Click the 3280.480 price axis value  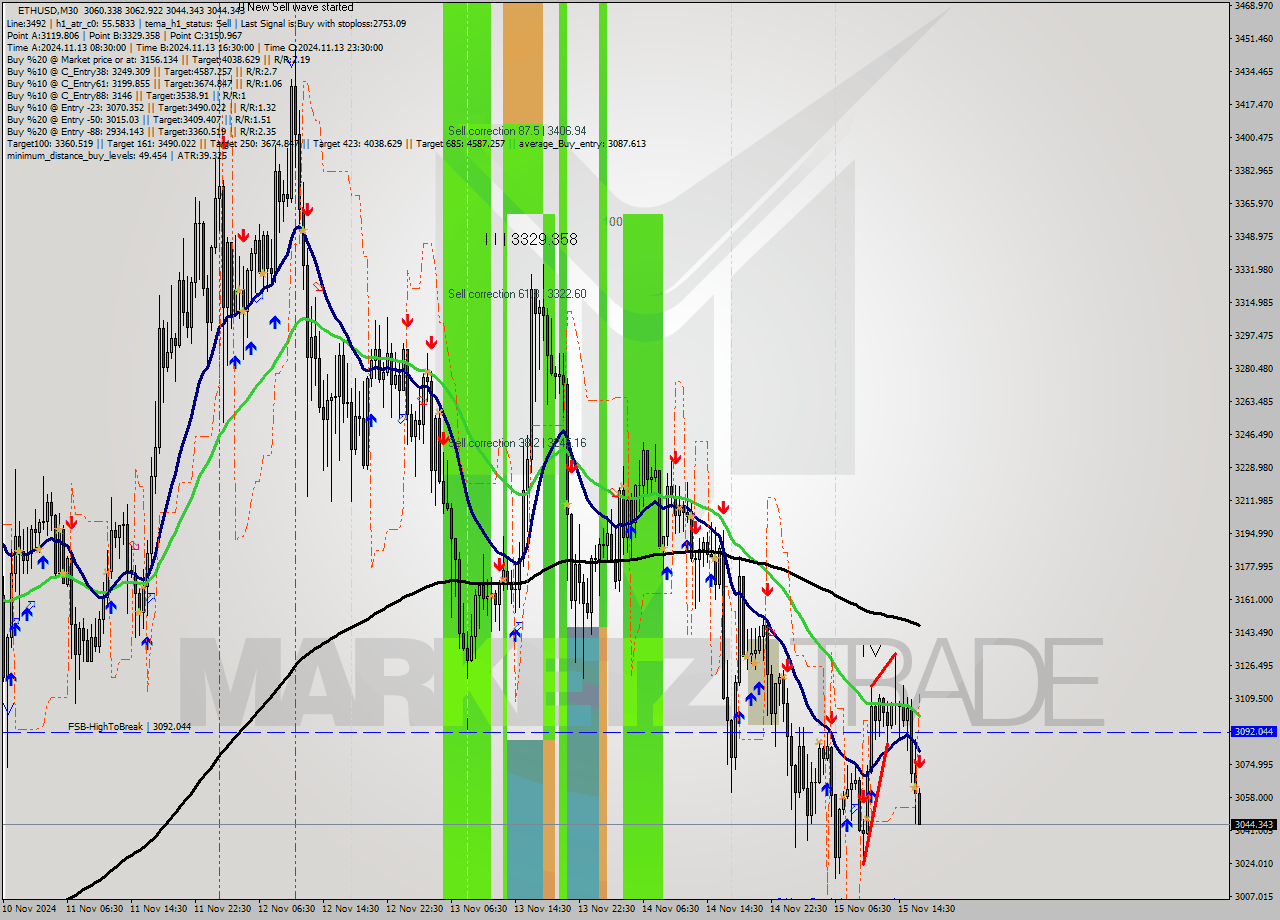pyautogui.click(x=1254, y=369)
